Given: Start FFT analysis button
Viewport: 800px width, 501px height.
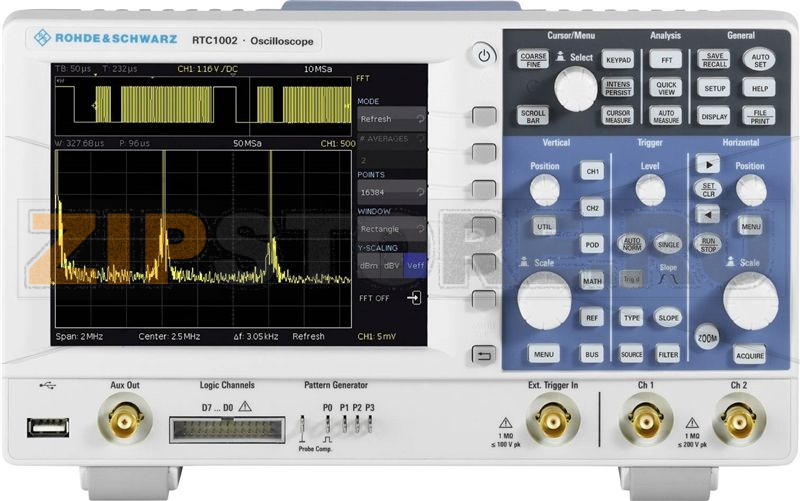Looking at the screenshot, I should [666, 60].
